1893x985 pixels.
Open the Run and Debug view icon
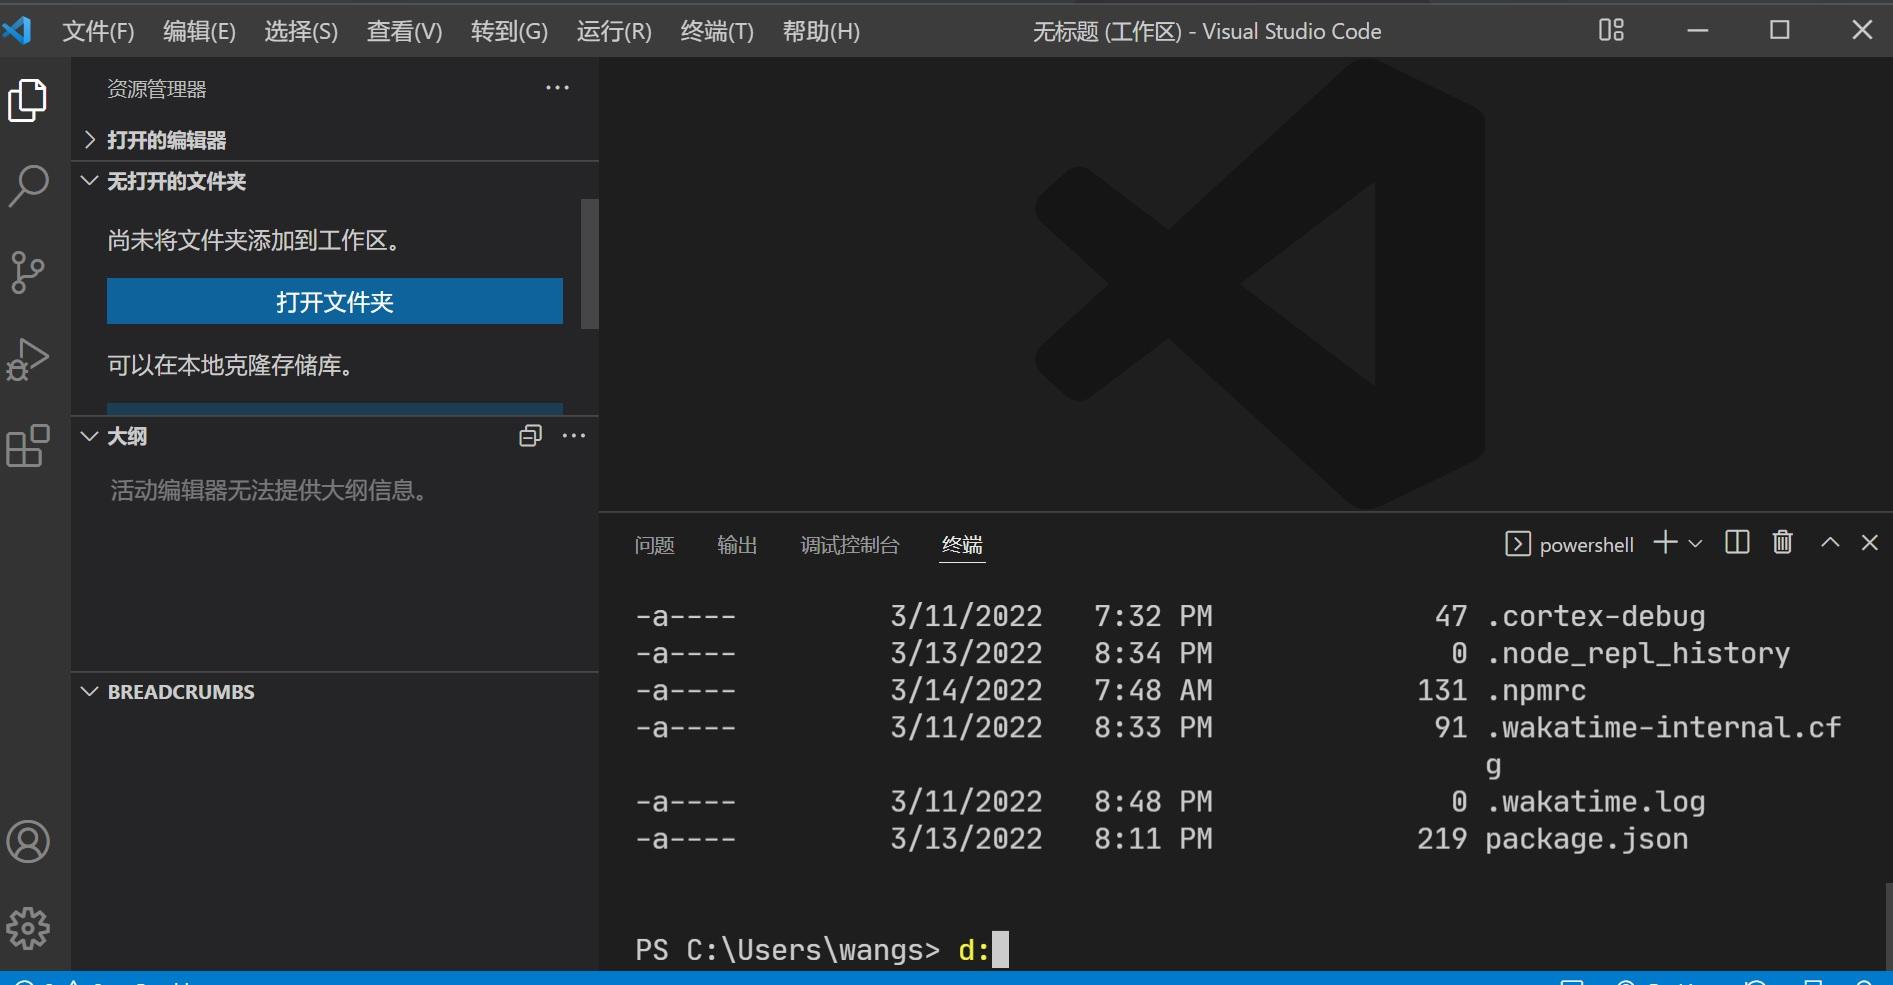pyautogui.click(x=28, y=359)
